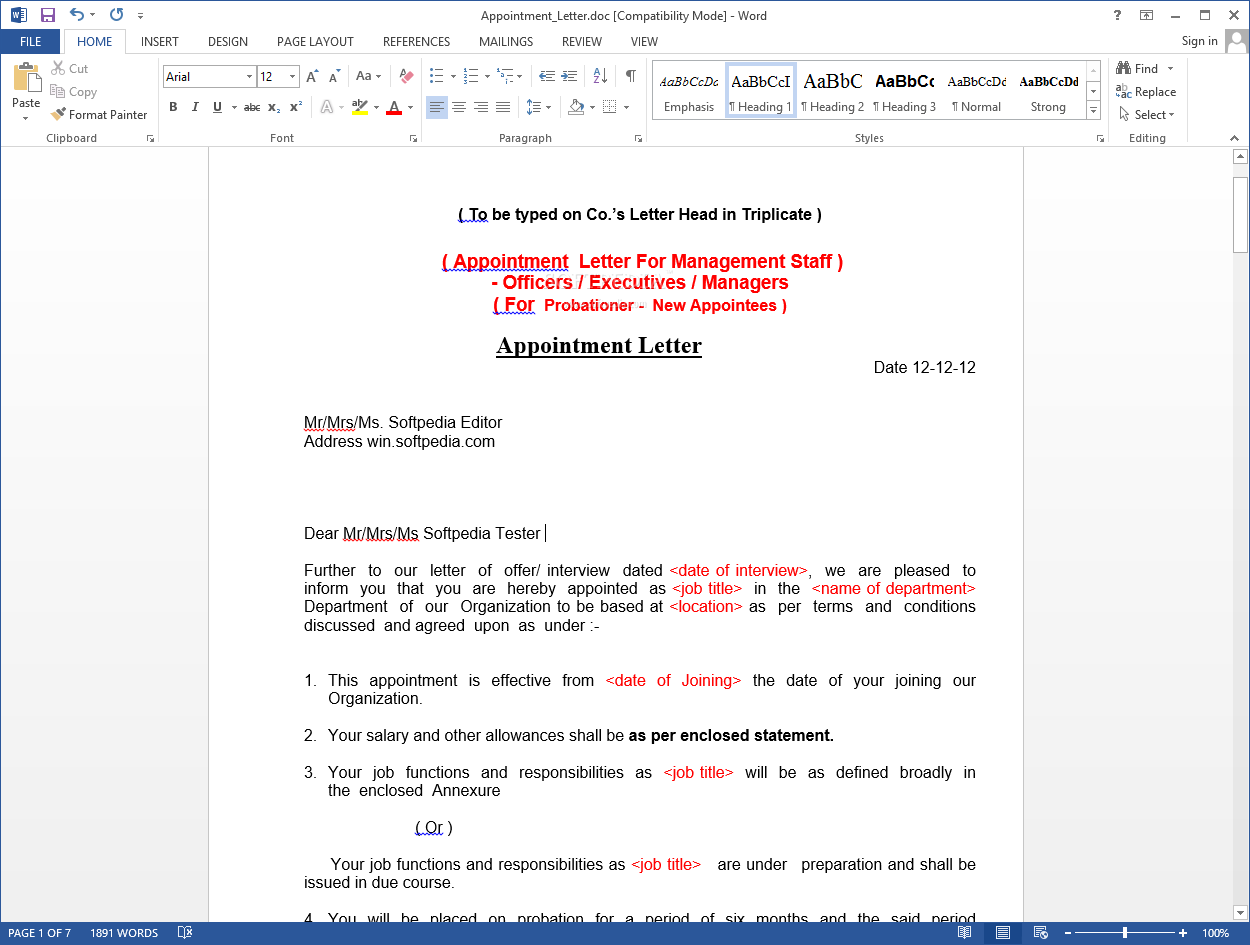This screenshot has width=1250, height=945.
Task: Click the Numbering list icon
Action: coord(472,77)
